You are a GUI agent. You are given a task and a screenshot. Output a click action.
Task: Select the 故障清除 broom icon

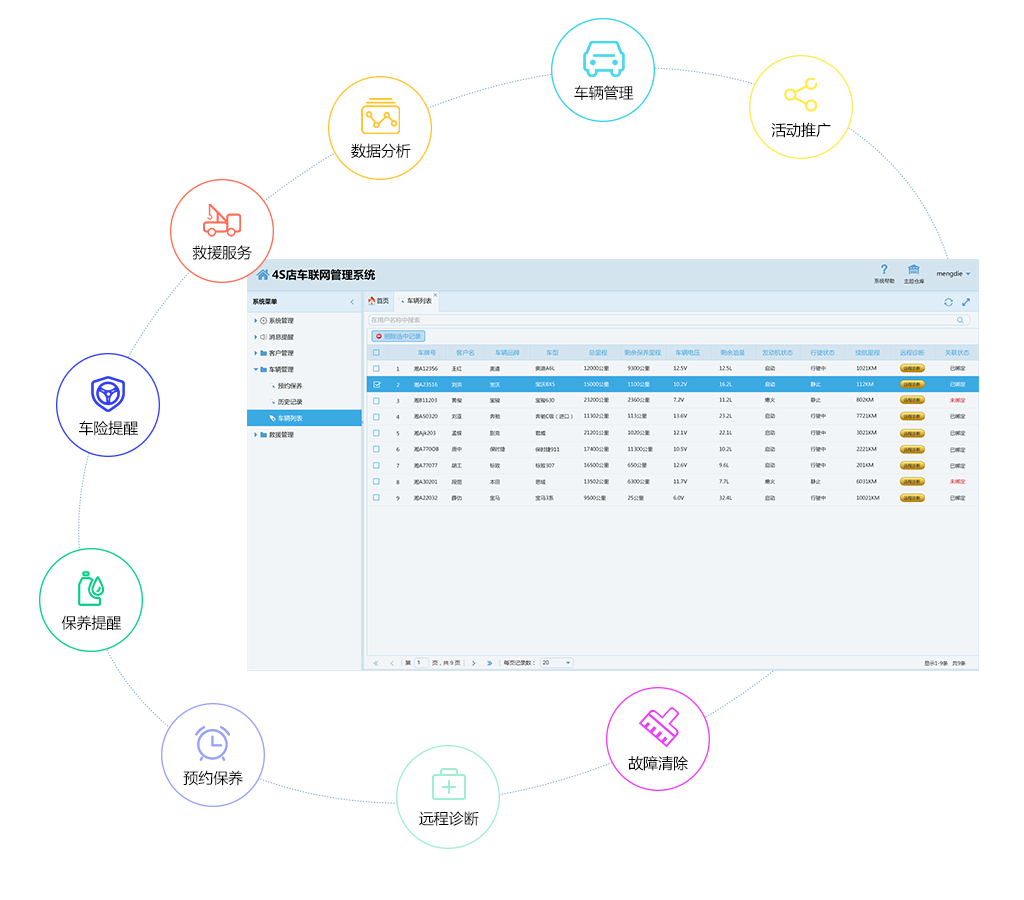coord(658,726)
